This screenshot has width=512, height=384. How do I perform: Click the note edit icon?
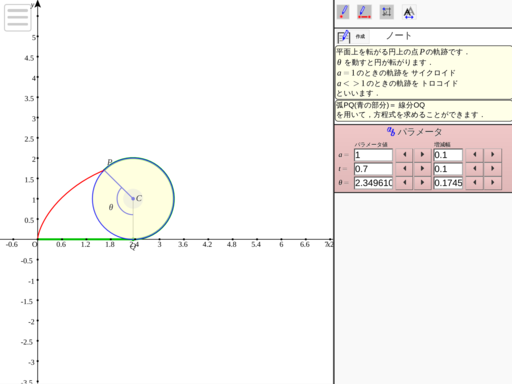[x=344, y=36]
